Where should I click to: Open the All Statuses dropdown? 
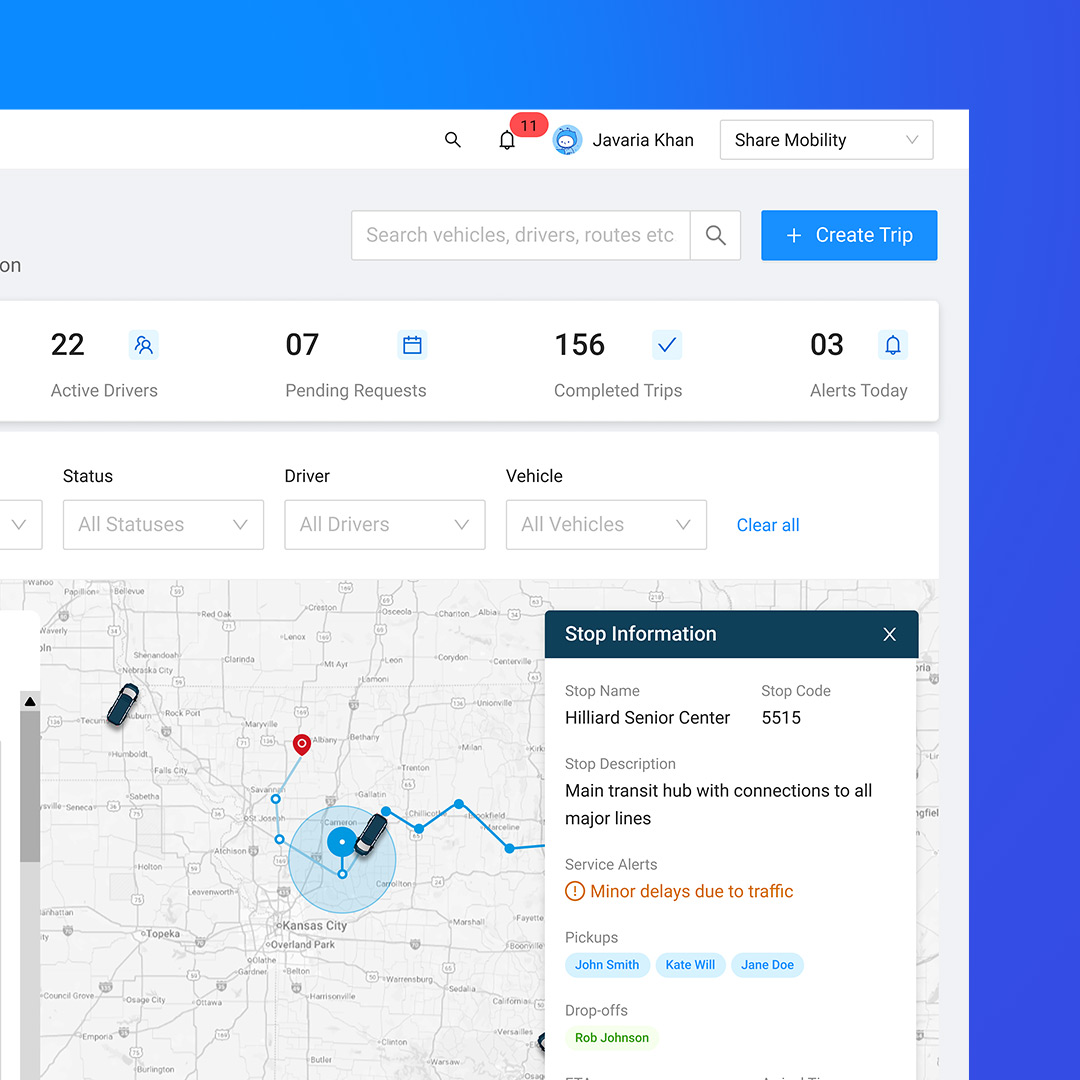pyautogui.click(x=163, y=525)
